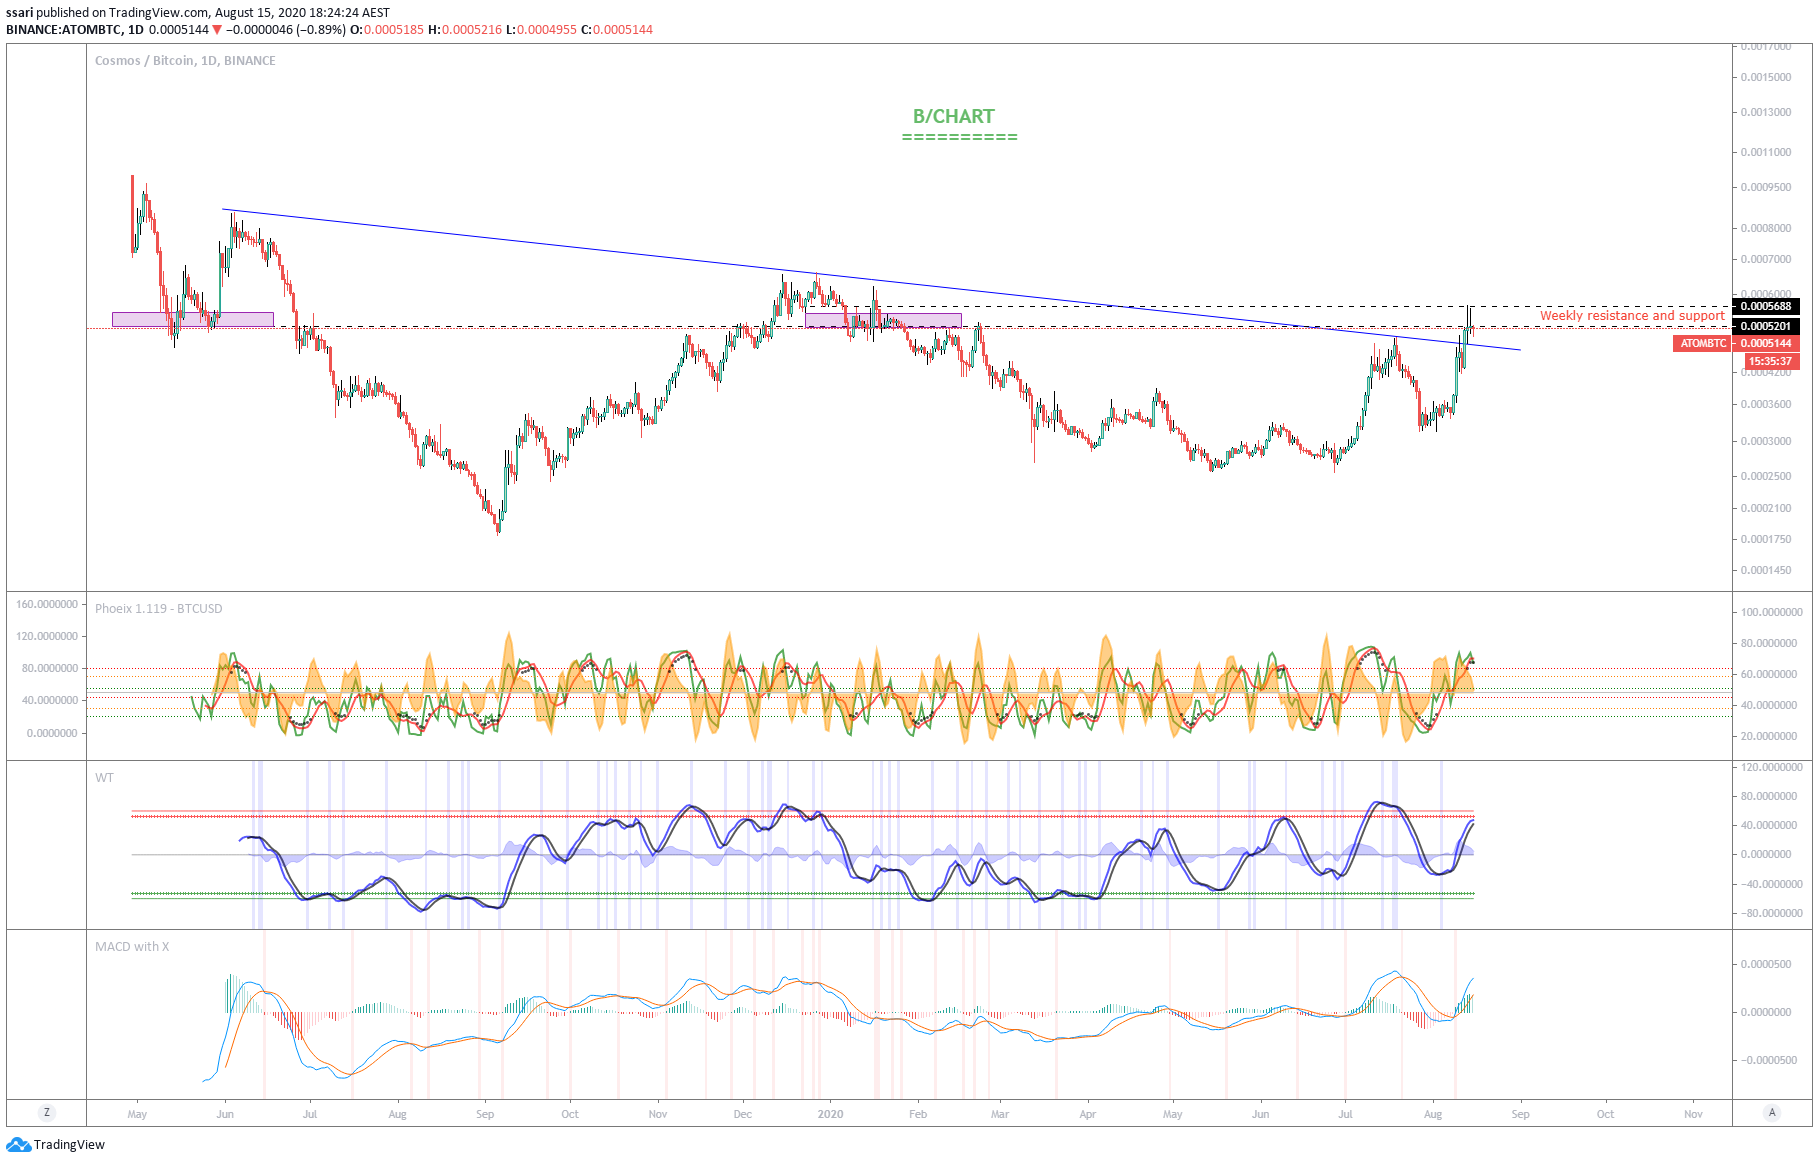Click the ATOMBTC red symbol tag
This screenshot has height=1163, width=1819.
1702,343
